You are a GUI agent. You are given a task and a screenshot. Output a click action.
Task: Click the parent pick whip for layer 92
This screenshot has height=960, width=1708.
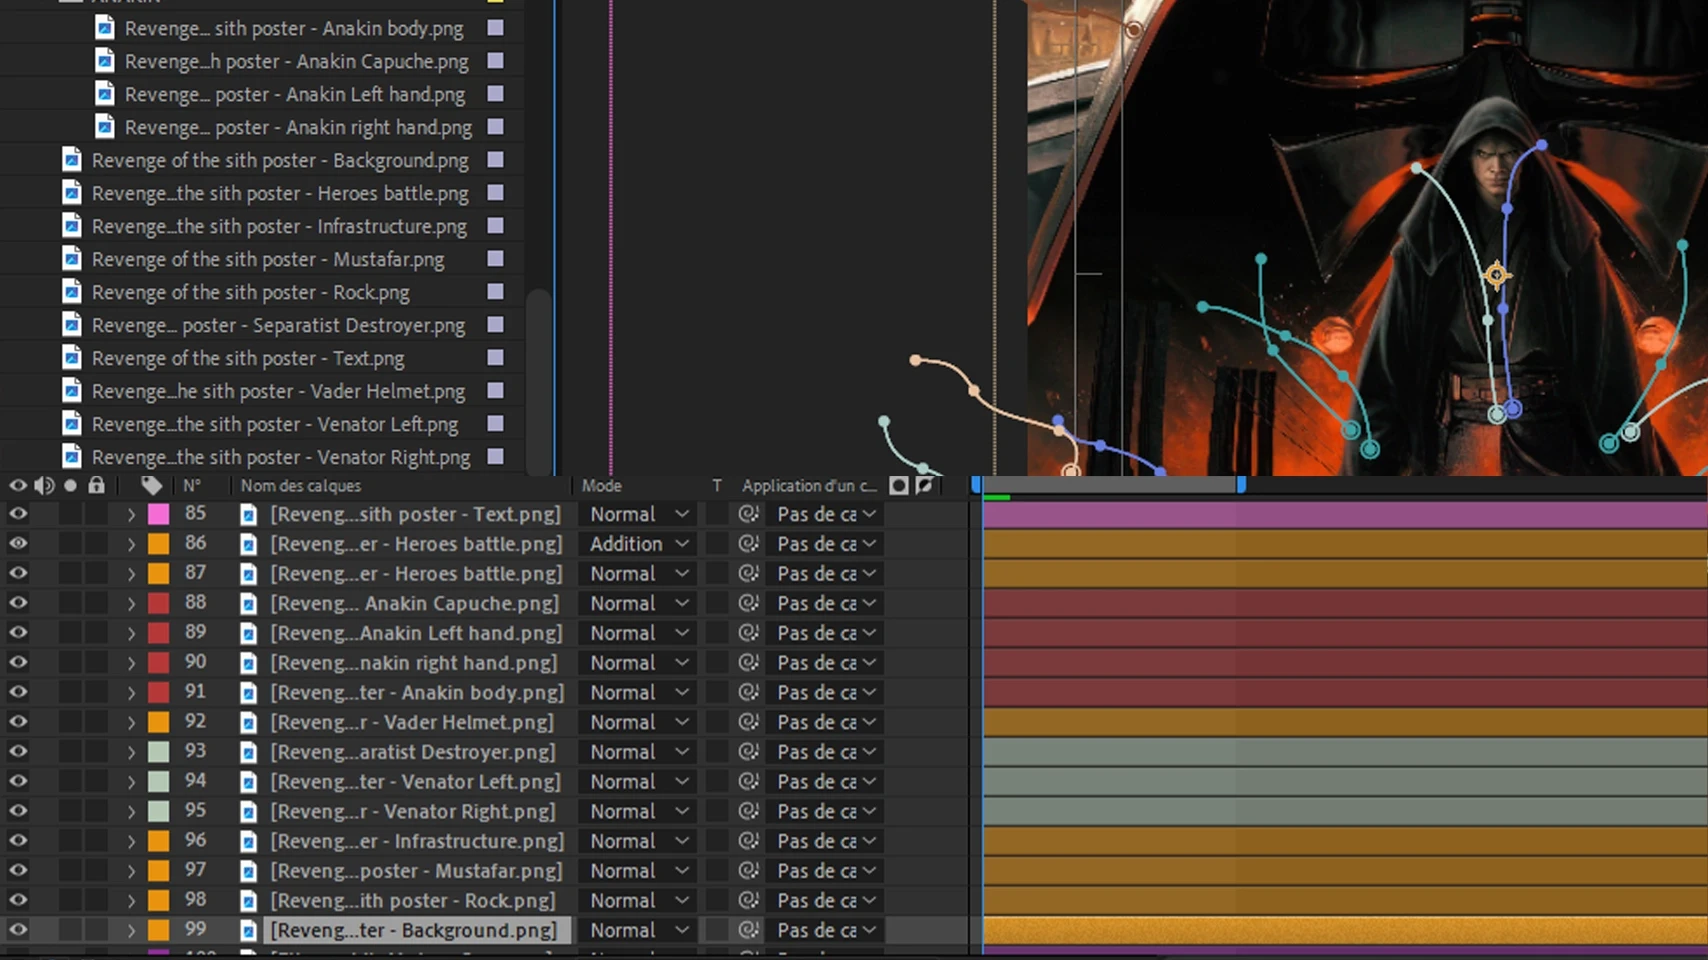[x=748, y=722]
